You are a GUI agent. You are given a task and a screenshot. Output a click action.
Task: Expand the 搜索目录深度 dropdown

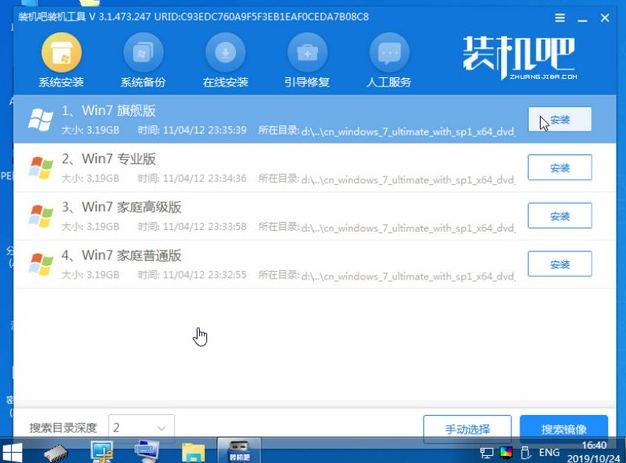pyautogui.click(x=164, y=428)
